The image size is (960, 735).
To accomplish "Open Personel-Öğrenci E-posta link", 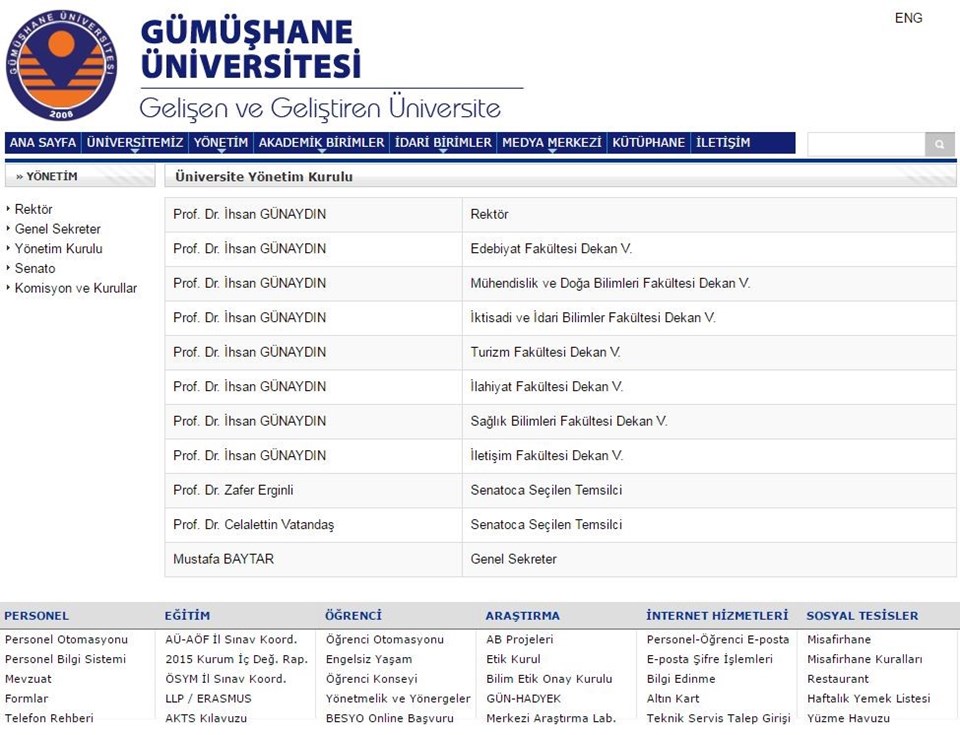I will tap(718, 639).
